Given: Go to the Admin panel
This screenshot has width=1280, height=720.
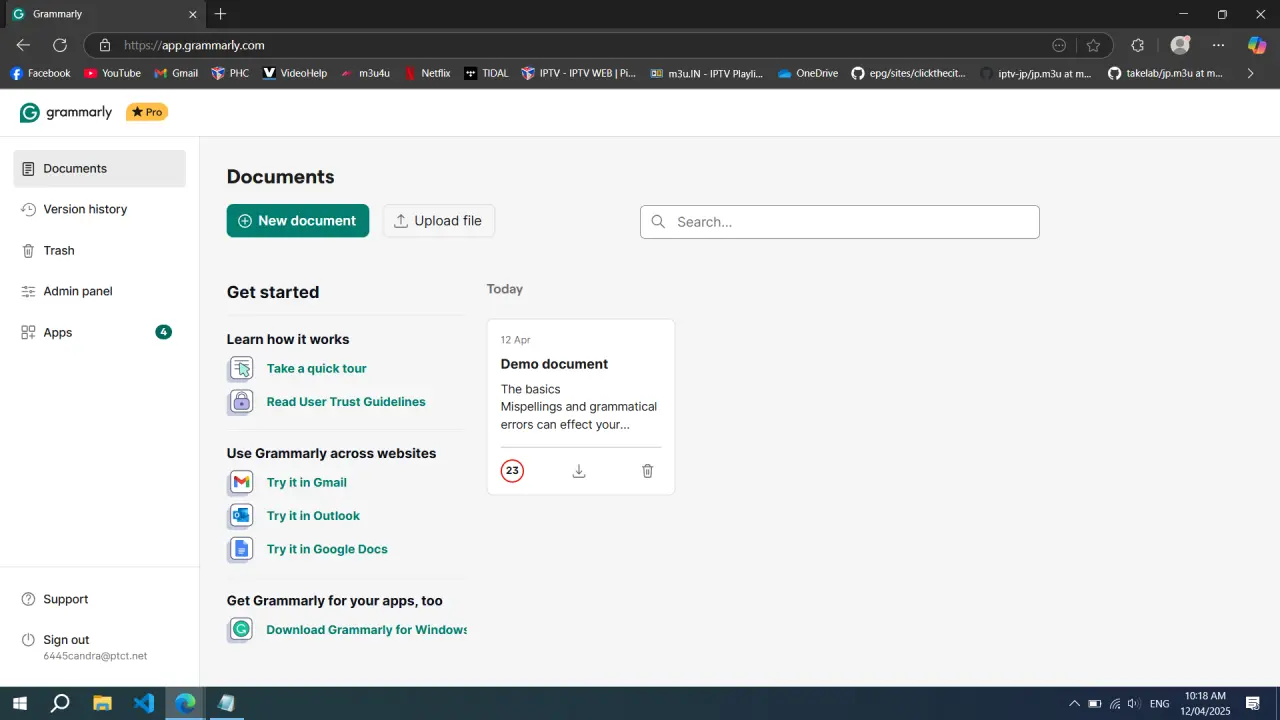Looking at the screenshot, I should coord(99,292).
